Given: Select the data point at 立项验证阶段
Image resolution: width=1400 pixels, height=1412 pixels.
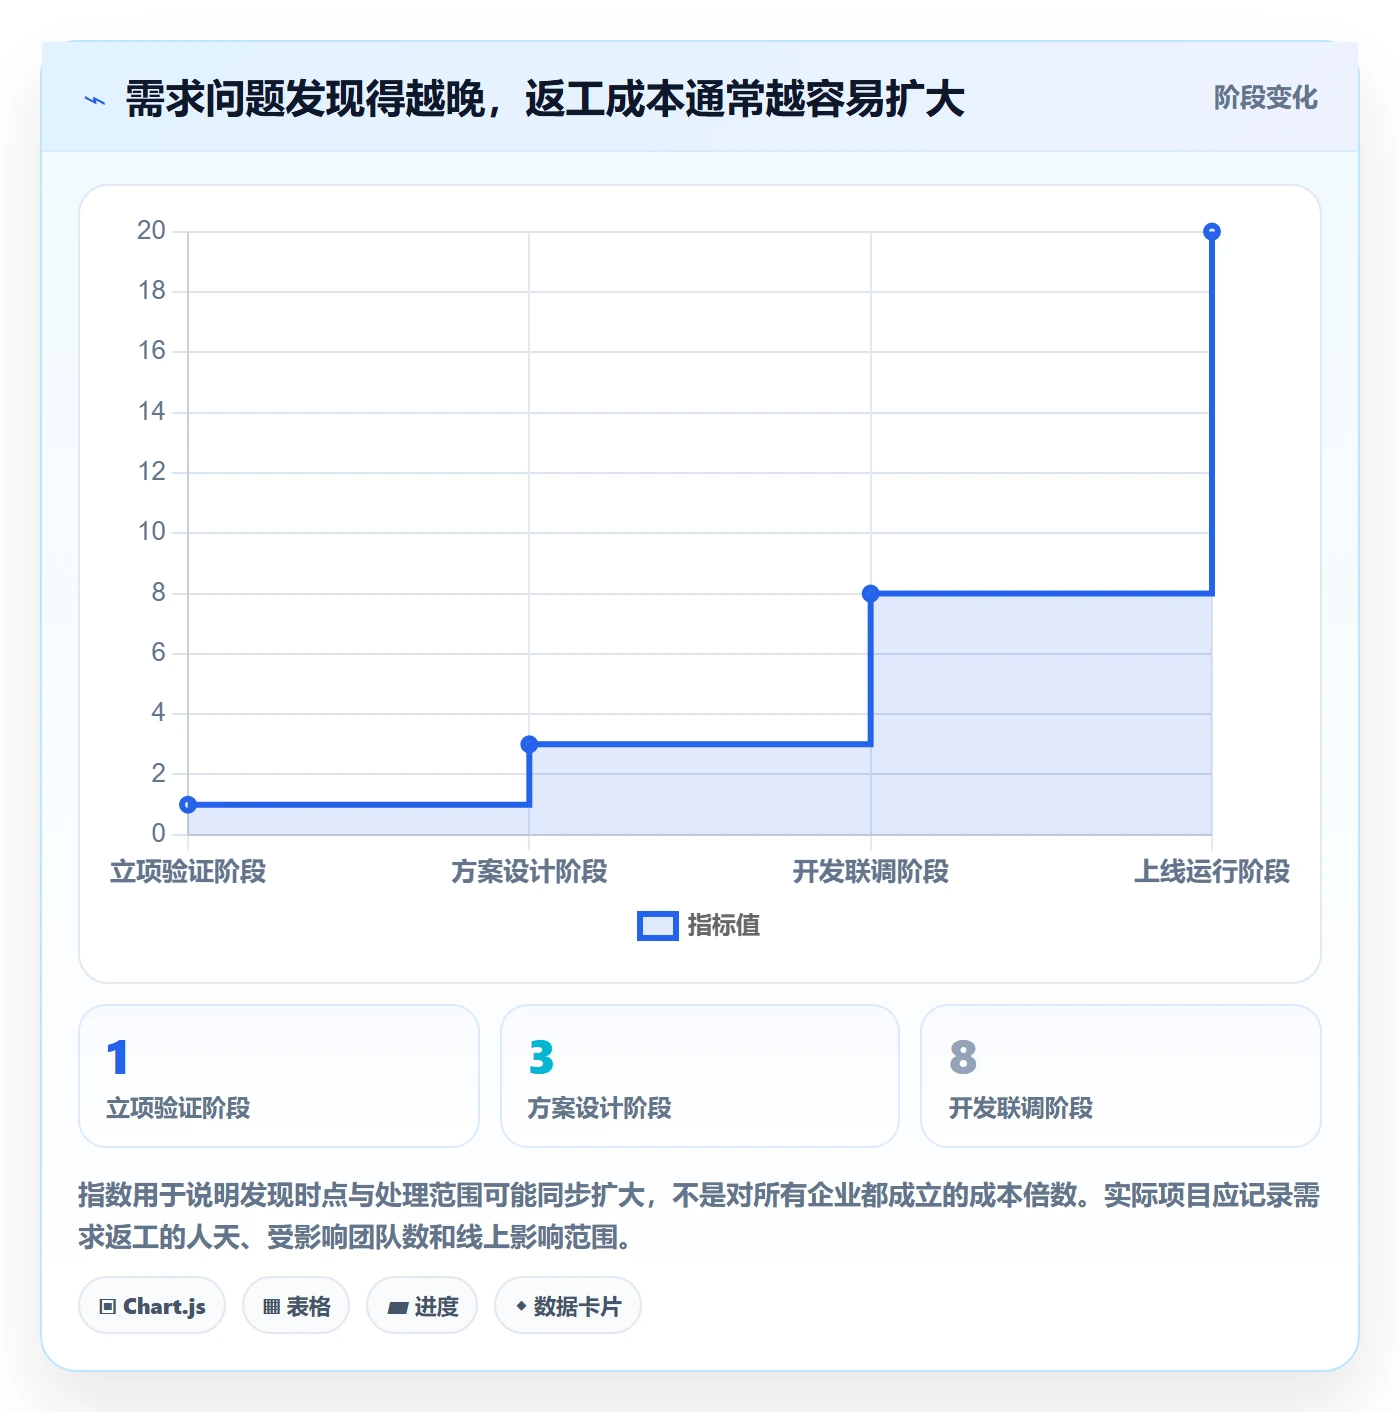Looking at the screenshot, I should click(188, 805).
